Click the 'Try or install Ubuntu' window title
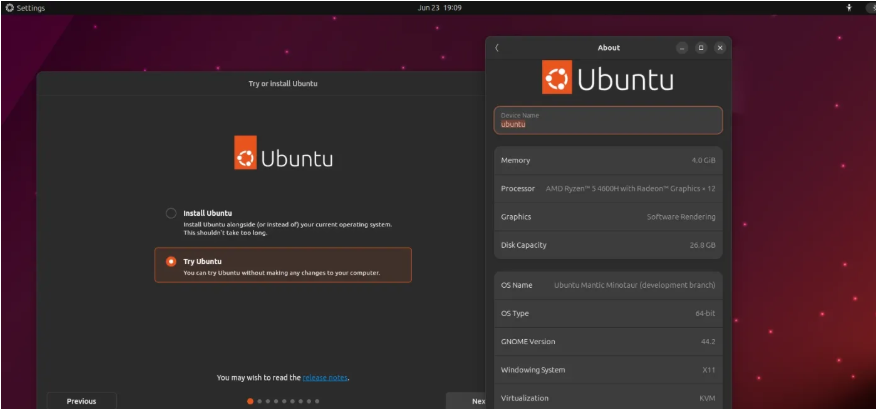Viewport: 876px width, 409px height. [283, 84]
